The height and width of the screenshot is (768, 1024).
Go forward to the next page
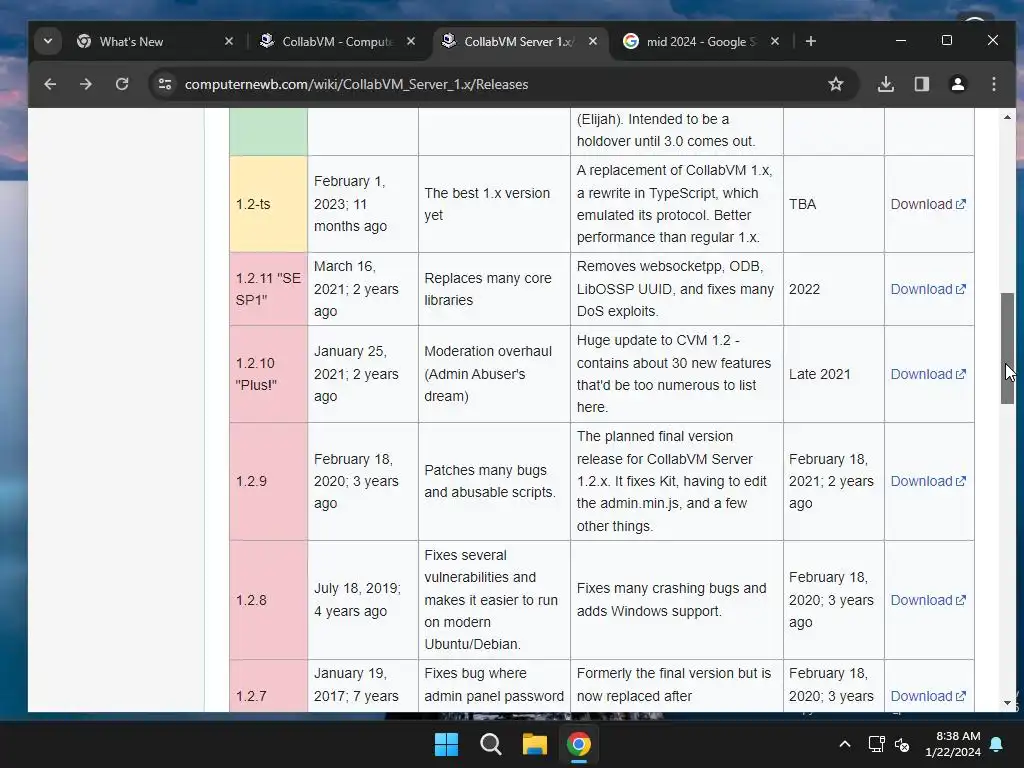coord(86,84)
